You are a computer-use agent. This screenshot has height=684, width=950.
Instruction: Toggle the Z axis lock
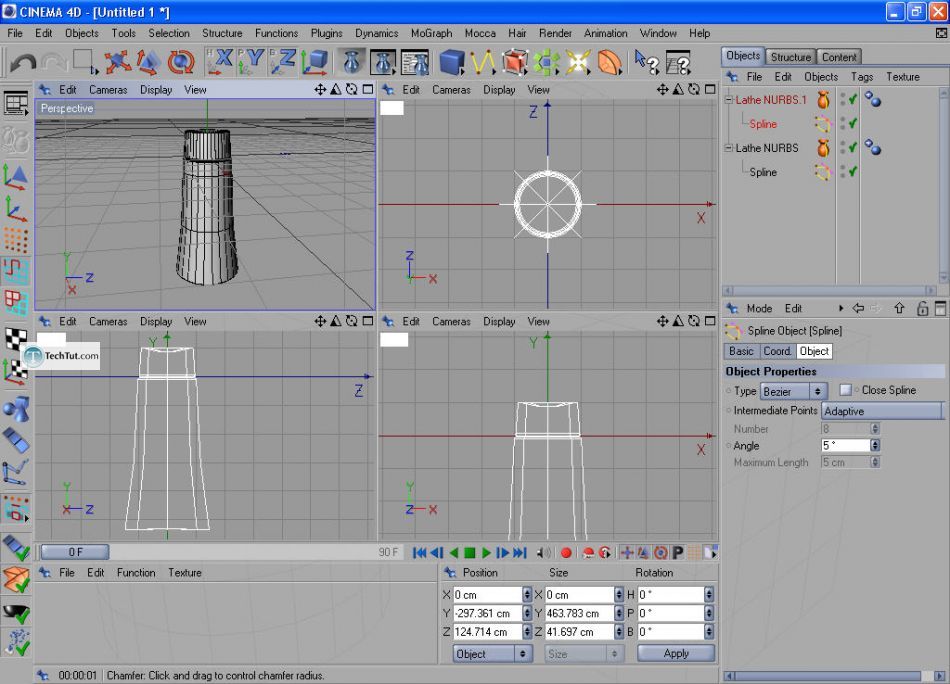(x=283, y=62)
